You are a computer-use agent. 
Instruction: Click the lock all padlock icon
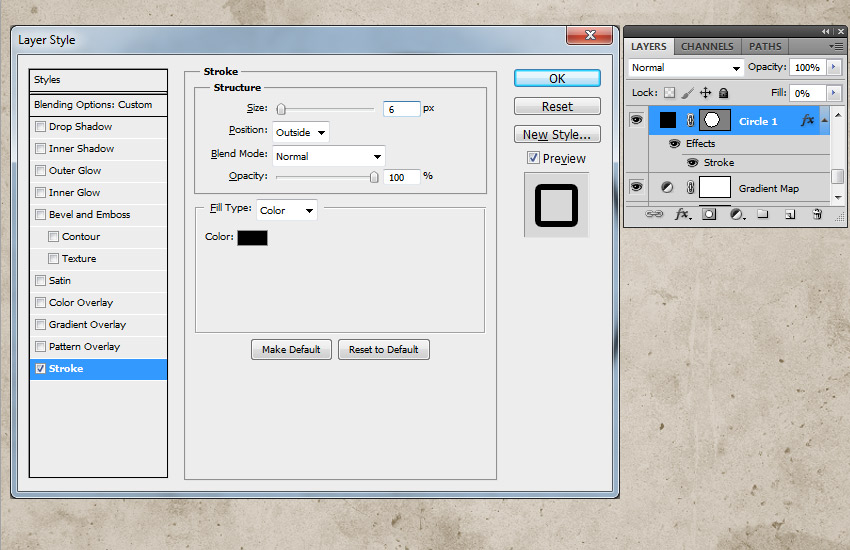[x=723, y=93]
